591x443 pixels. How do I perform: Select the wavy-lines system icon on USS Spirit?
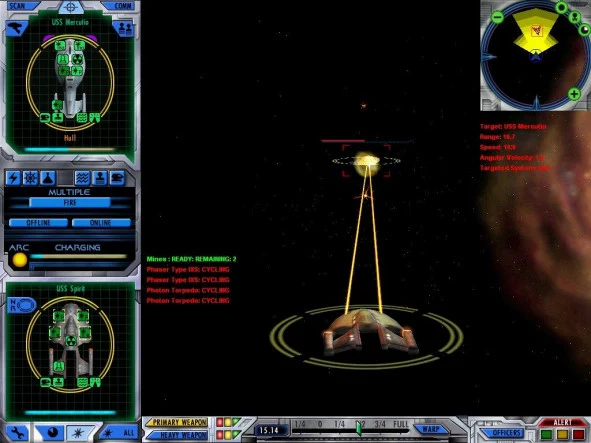point(82,382)
